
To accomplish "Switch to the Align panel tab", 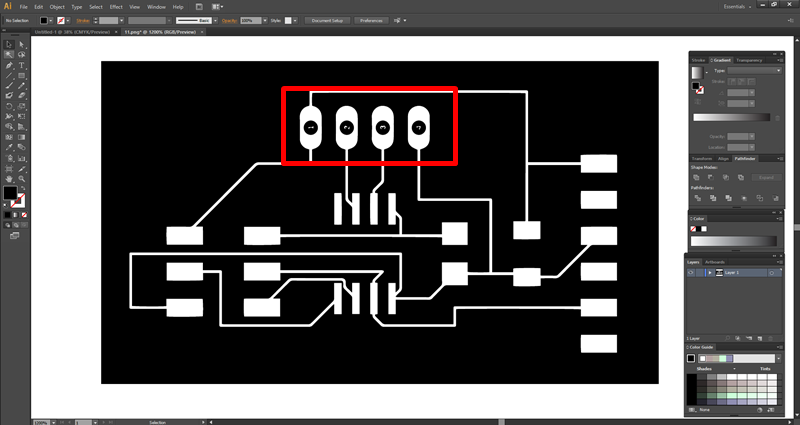I will coord(723,159).
